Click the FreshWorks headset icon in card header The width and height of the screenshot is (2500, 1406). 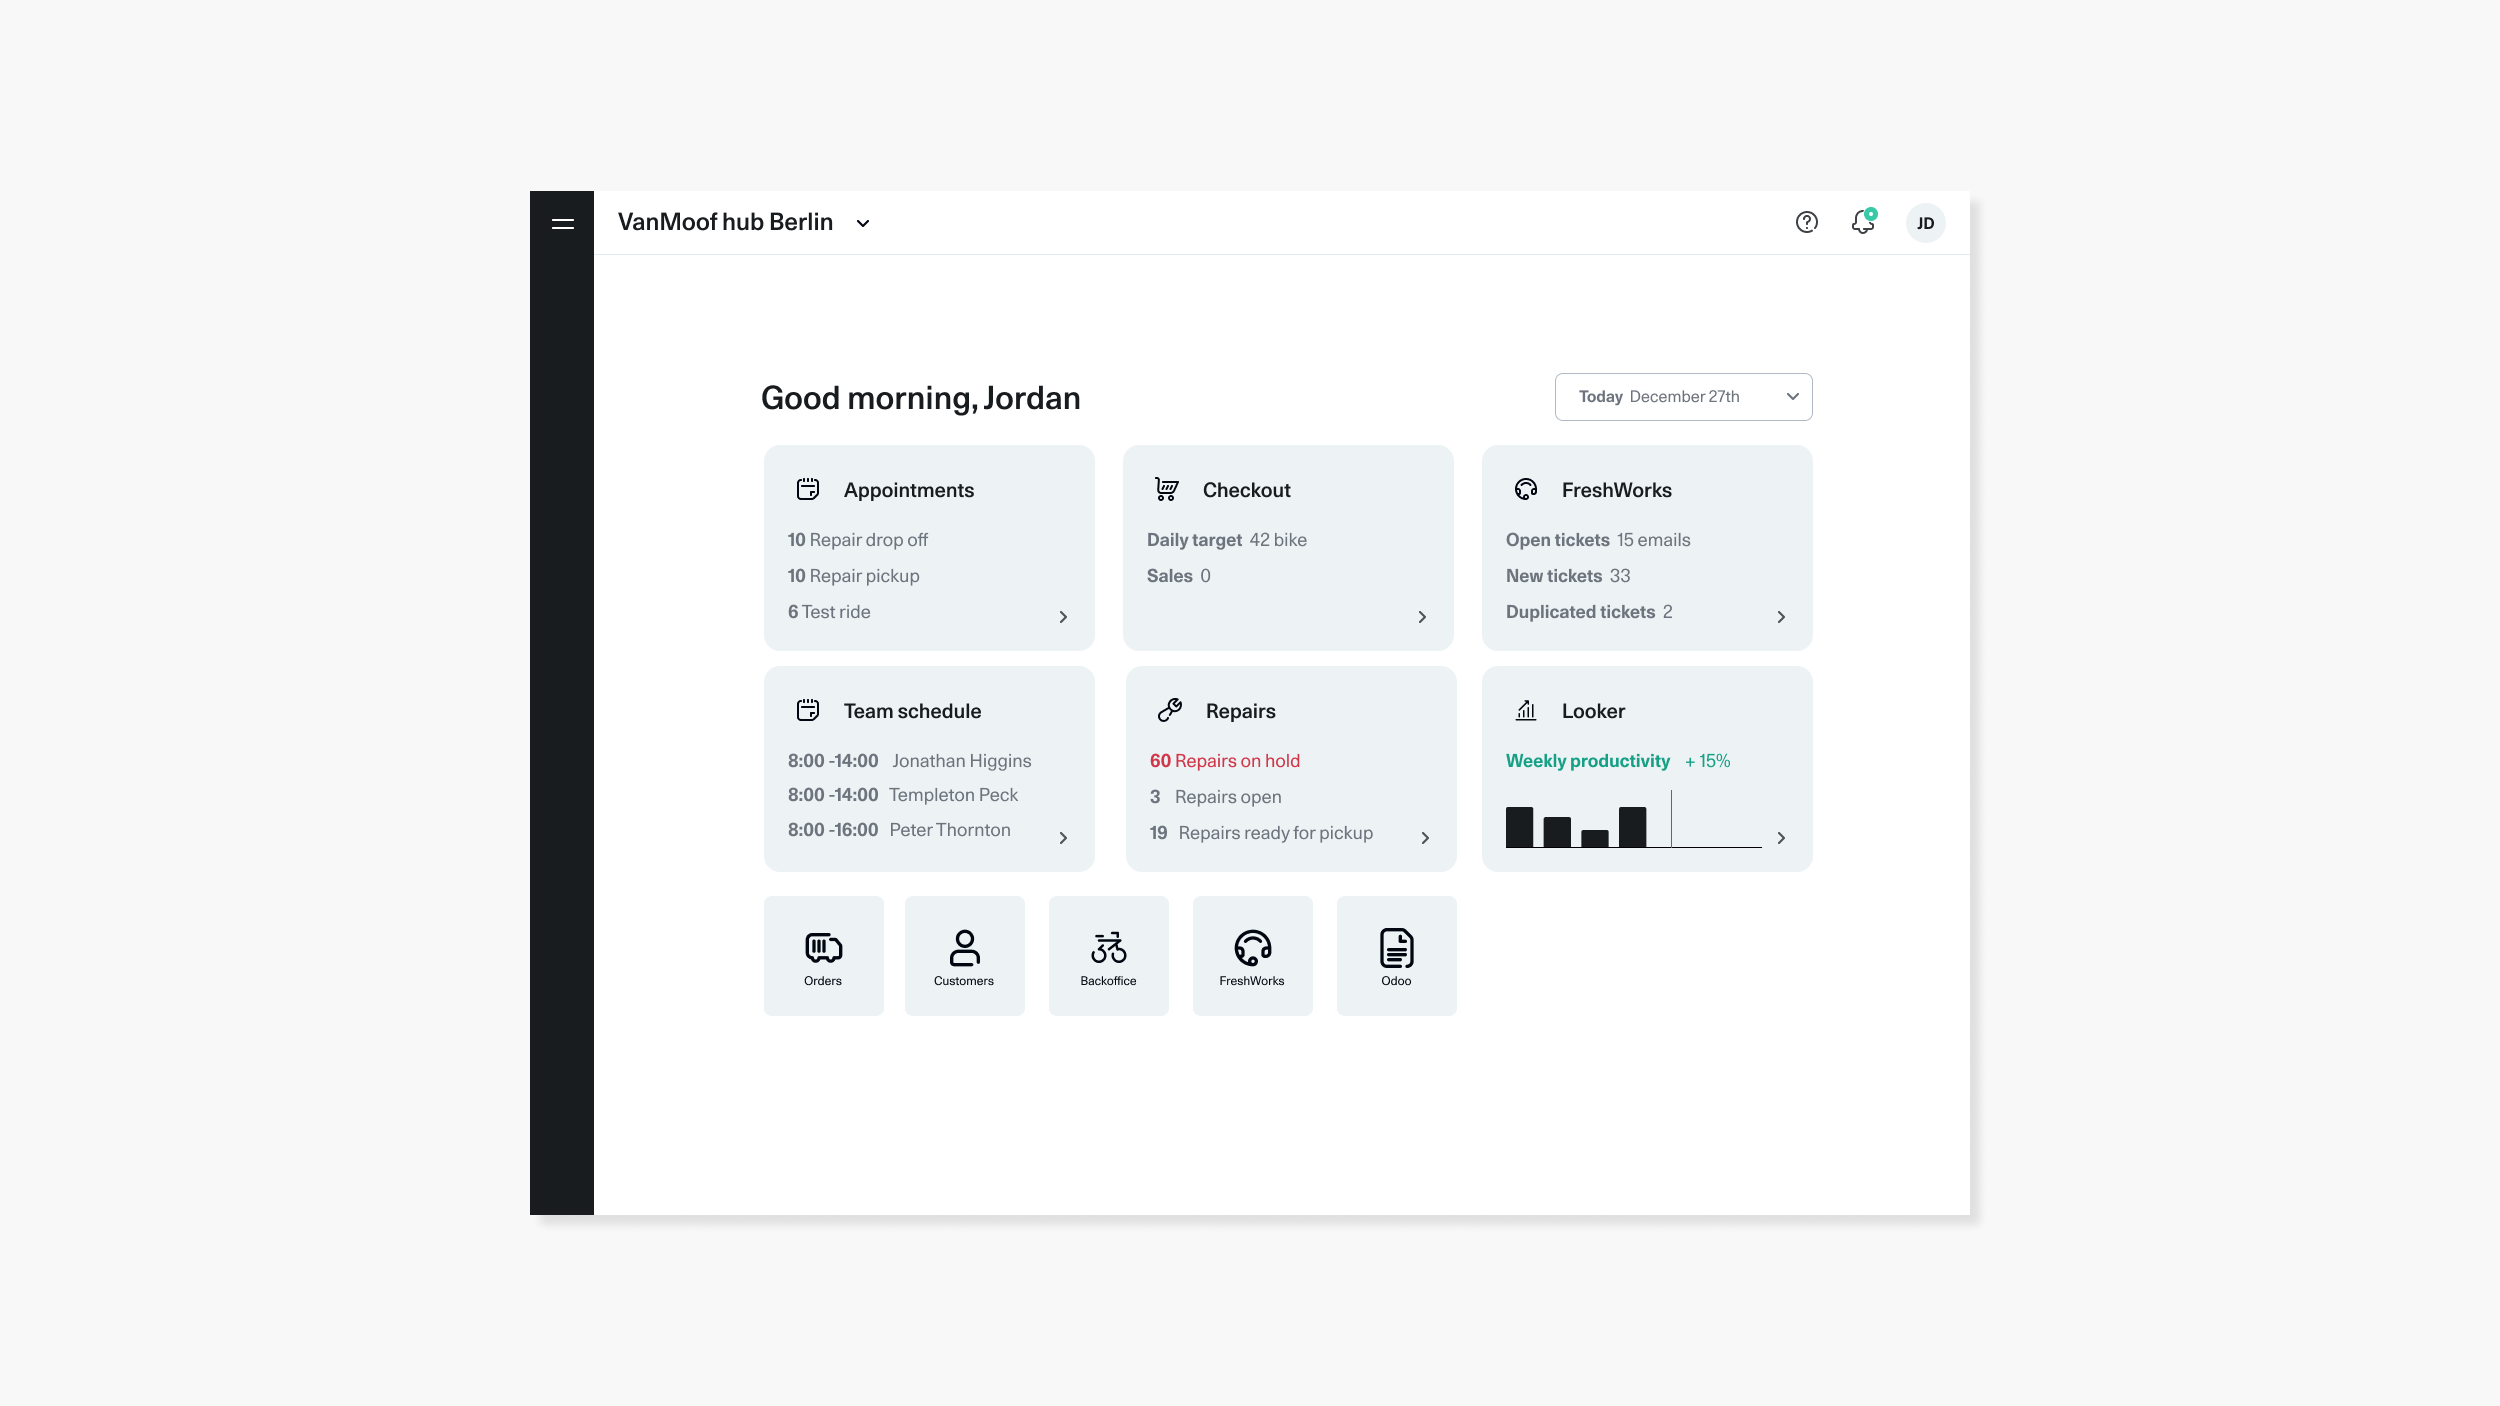point(1526,489)
